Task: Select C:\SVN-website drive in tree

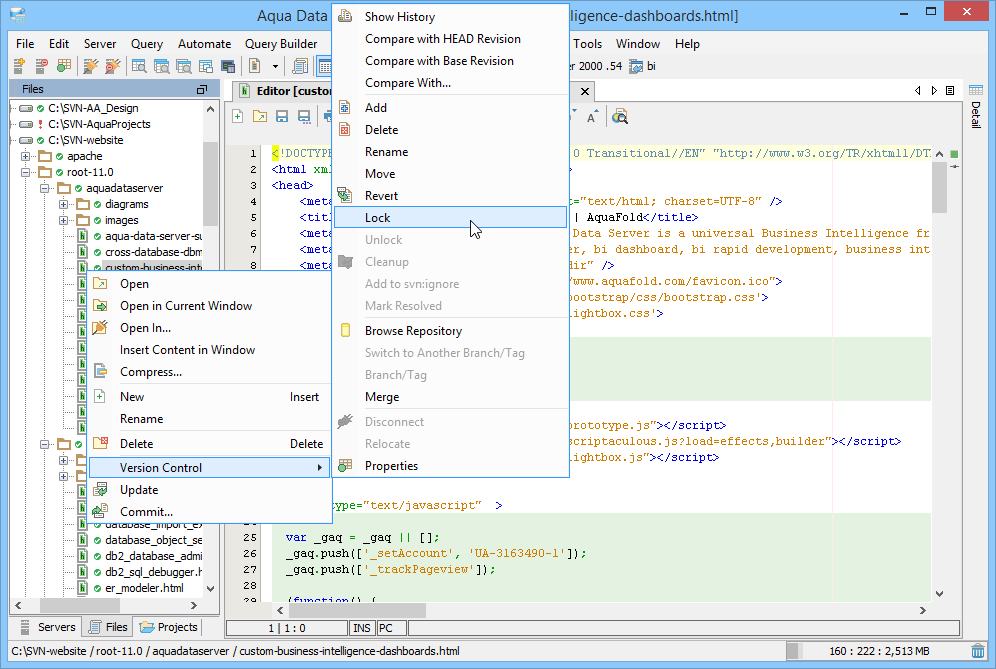Action: 85,140
